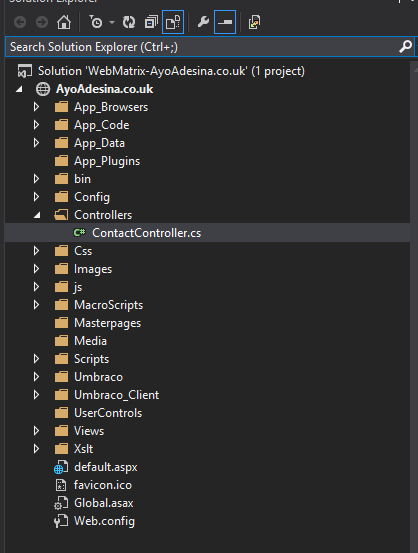Click the Home icon in toolbar
The image size is (418, 553).
[x=64, y=23]
